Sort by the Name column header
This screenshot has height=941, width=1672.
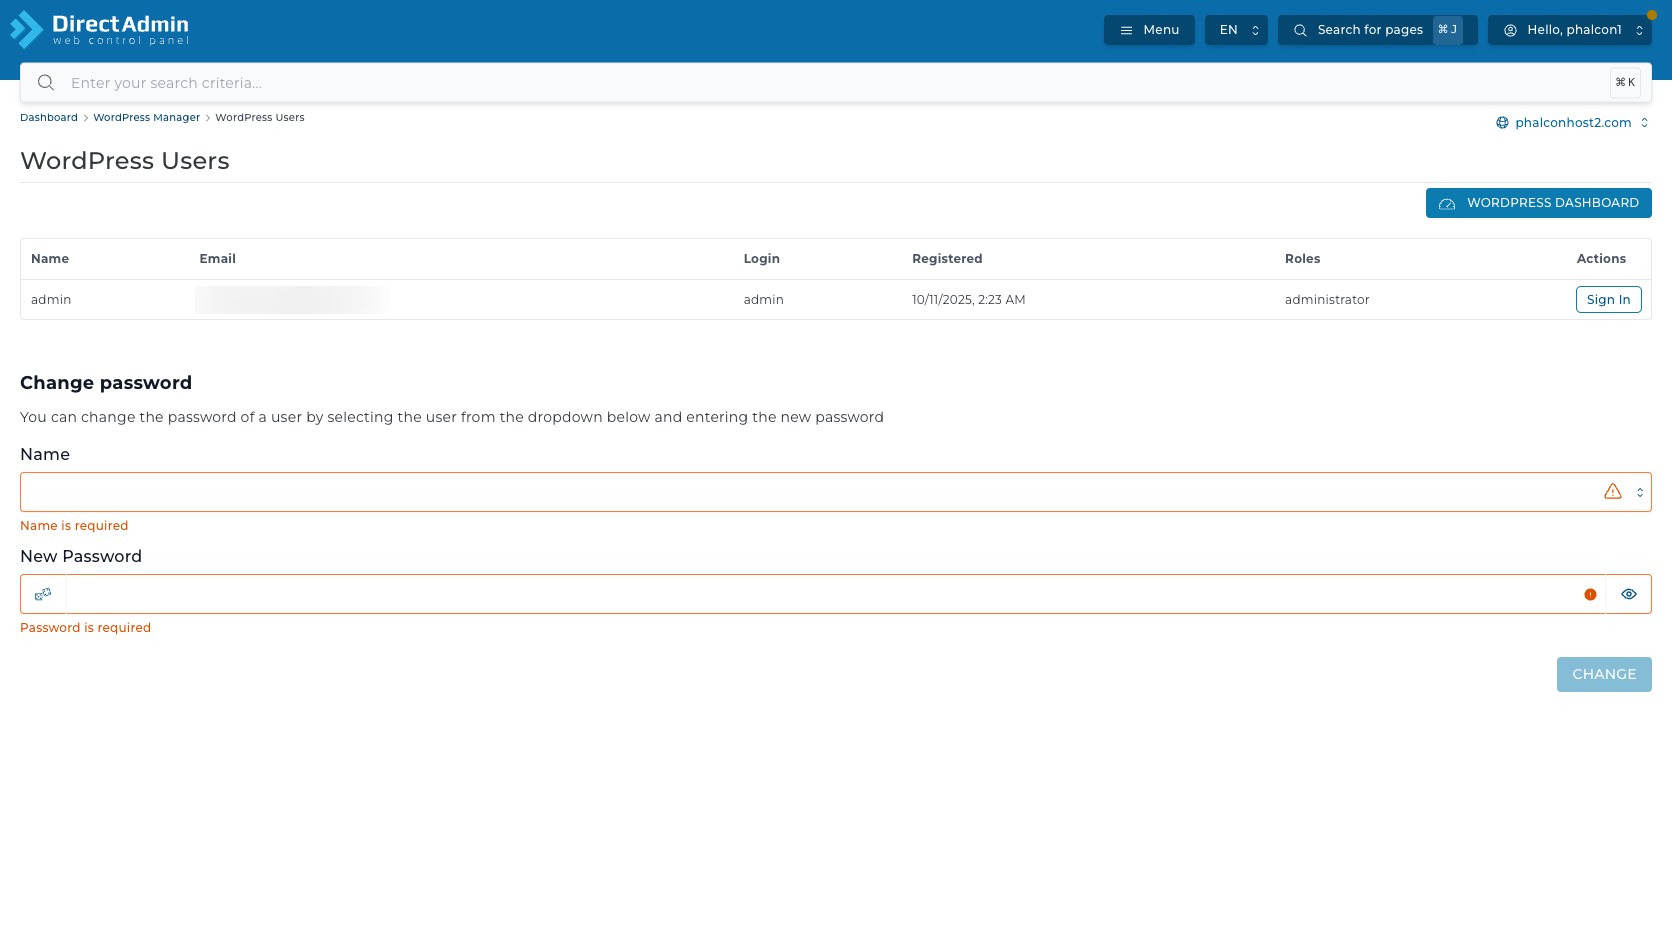click(x=50, y=259)
